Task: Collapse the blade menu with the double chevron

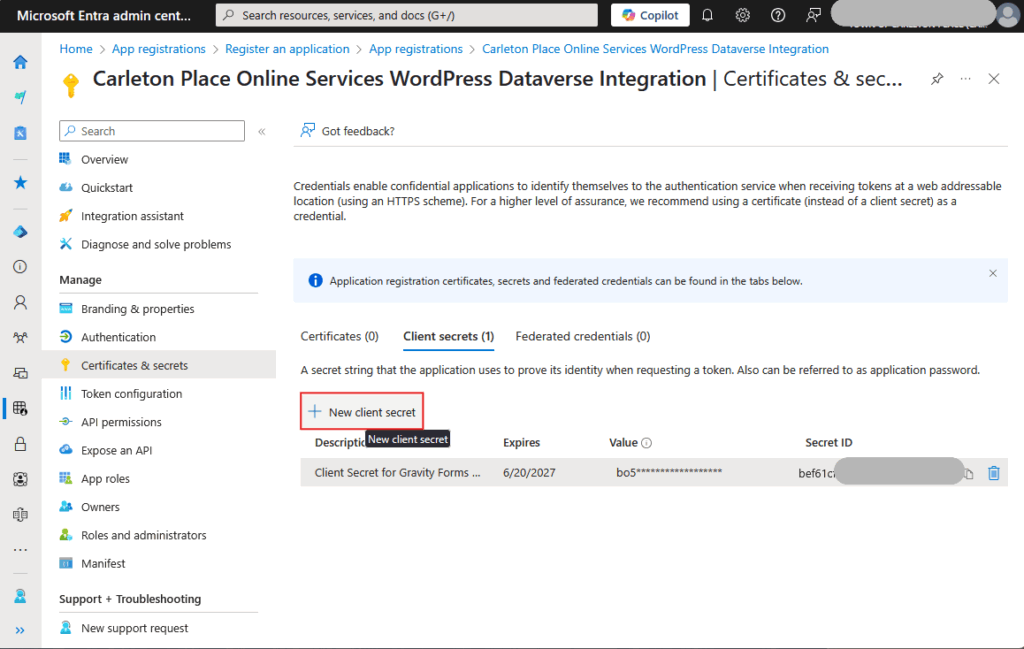Action: (261, 130)
